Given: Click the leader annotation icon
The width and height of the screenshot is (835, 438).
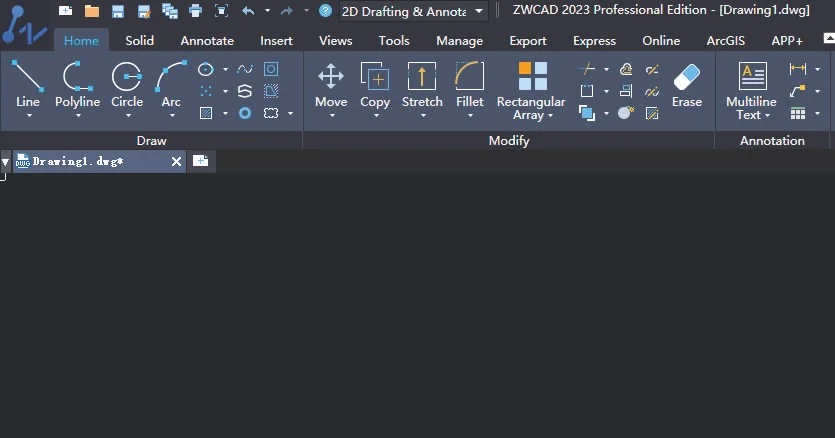Looking at the screenshot, I should 797,91.
